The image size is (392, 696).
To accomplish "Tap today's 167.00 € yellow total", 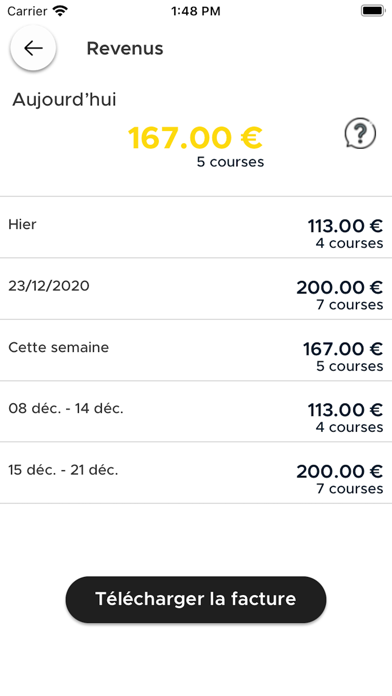I will 195,138.
